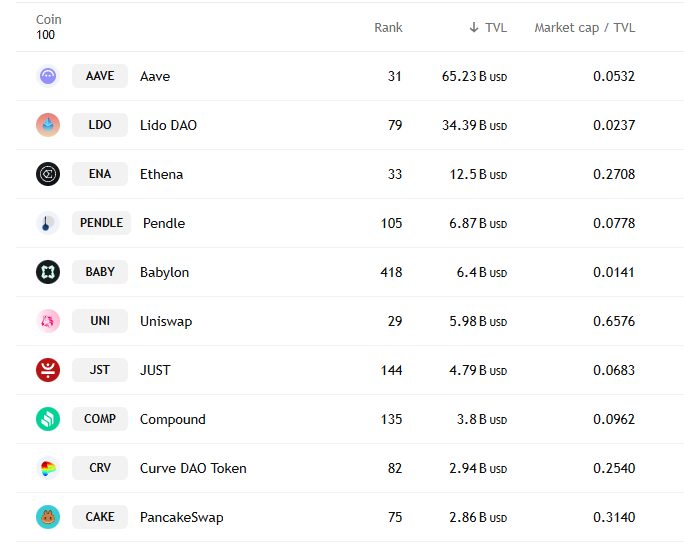The height and width of the screenshot is (544, 684).
Task: Sort the table by TVL column
Action: (x=488, y=27)
